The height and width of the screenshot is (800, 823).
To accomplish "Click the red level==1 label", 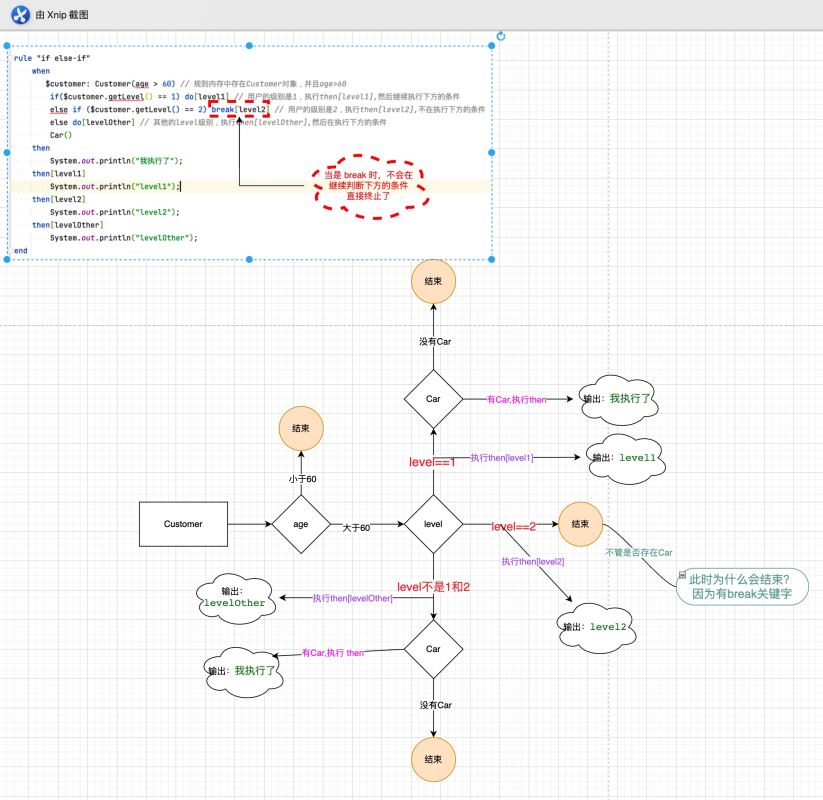I will click(x=432, y=462).
